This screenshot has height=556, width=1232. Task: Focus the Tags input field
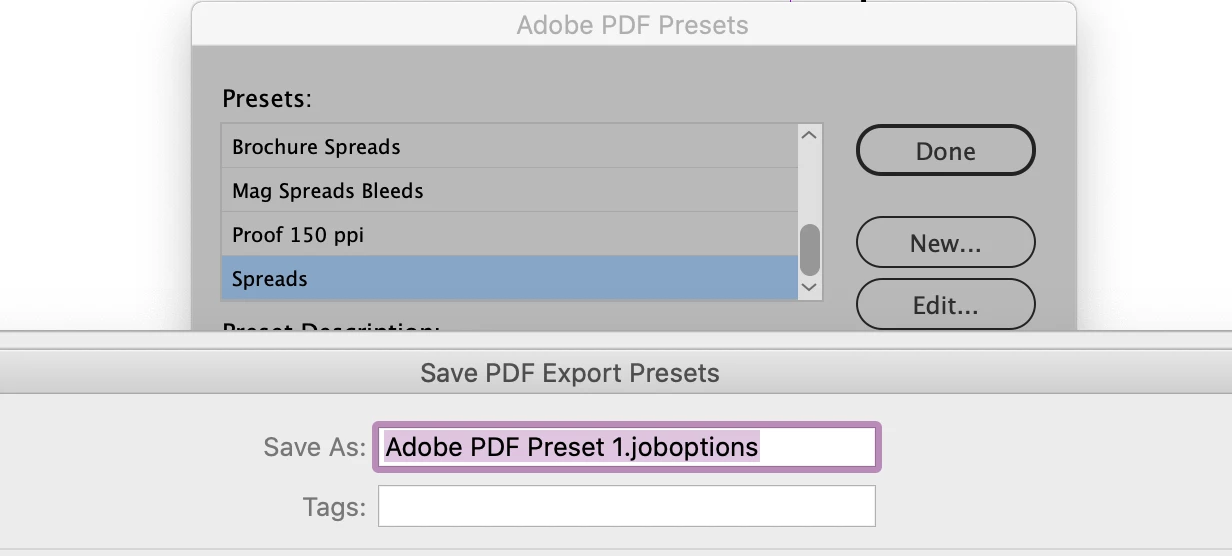coord(626,506)
